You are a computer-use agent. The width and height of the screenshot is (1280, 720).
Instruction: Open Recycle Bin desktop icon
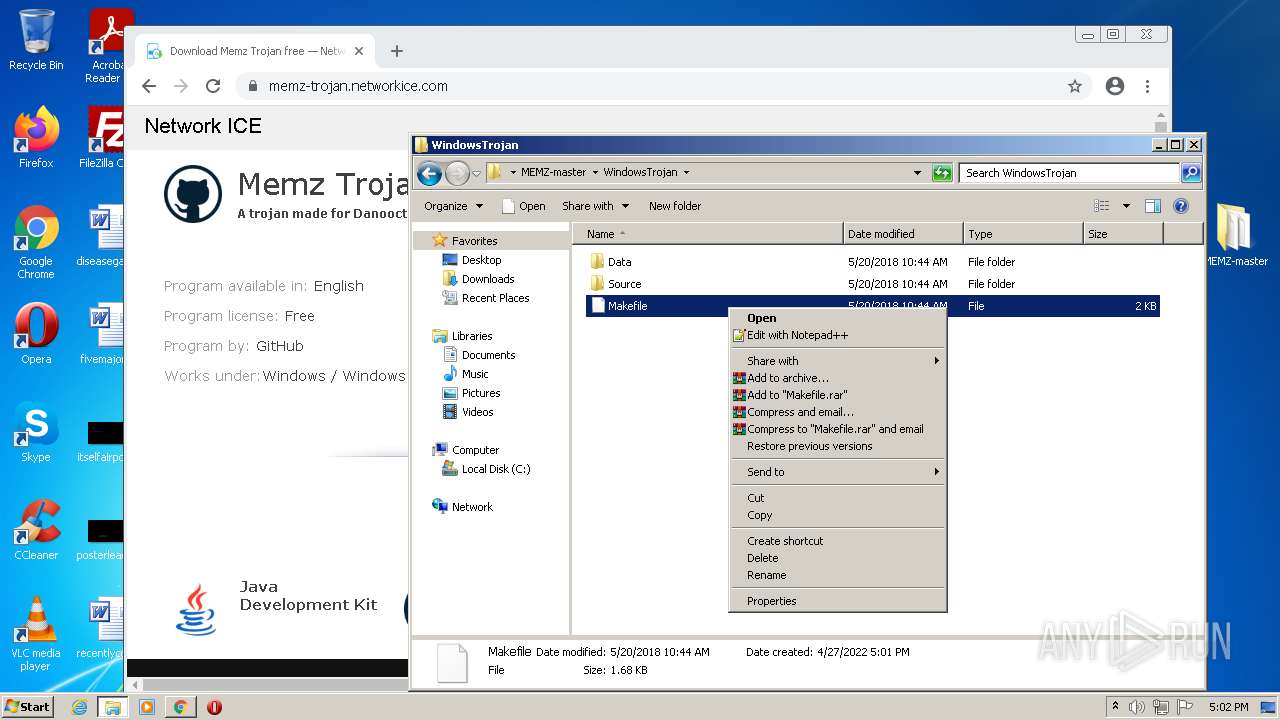(x=36, y=40)
